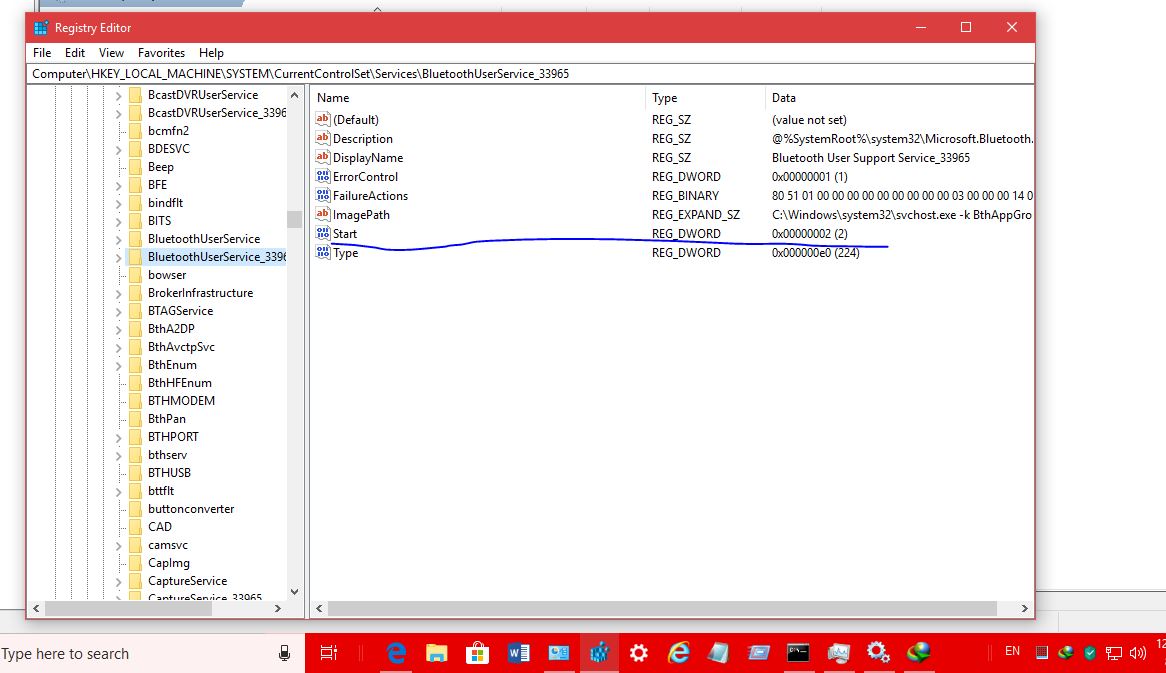
Task: Open Microsoft Store from the taskbar
Action: tap(477, 653)
